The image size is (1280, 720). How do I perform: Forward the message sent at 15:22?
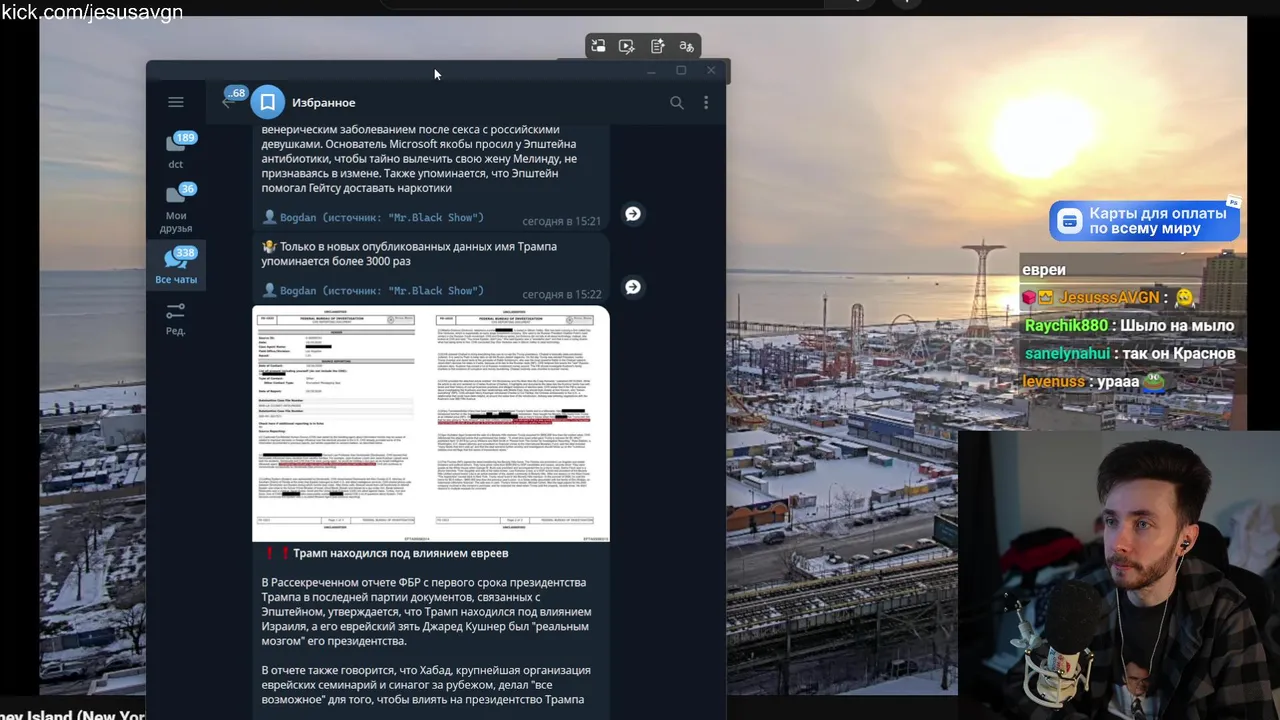click(x=633, y=287)
